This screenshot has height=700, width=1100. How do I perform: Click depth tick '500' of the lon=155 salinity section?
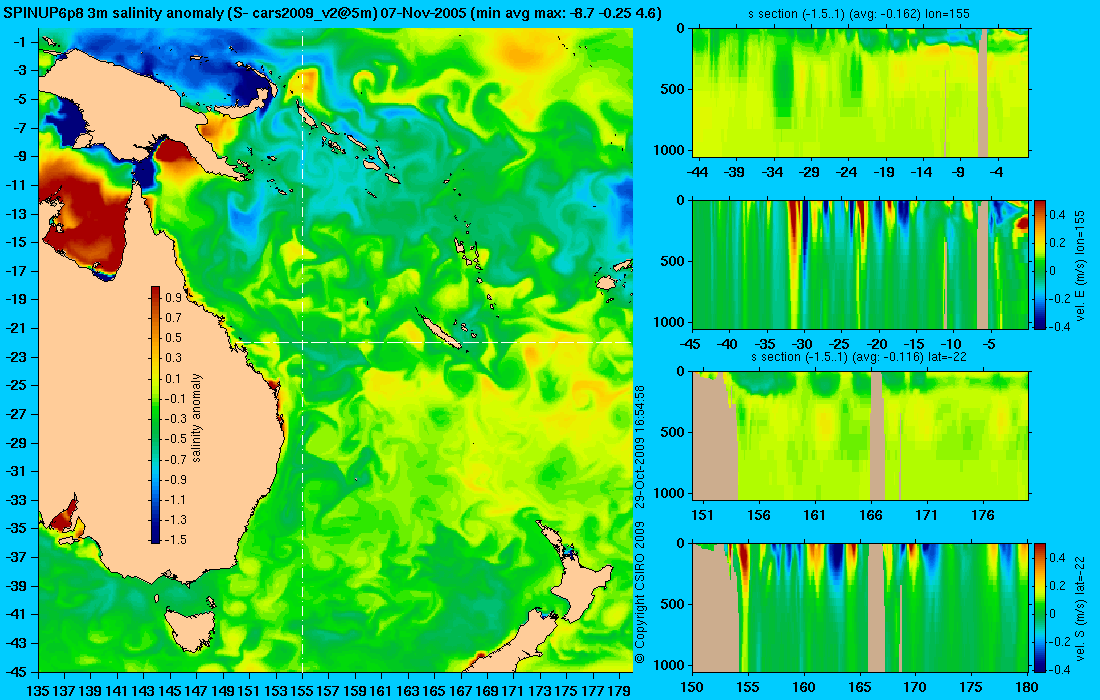pos(673,89)
